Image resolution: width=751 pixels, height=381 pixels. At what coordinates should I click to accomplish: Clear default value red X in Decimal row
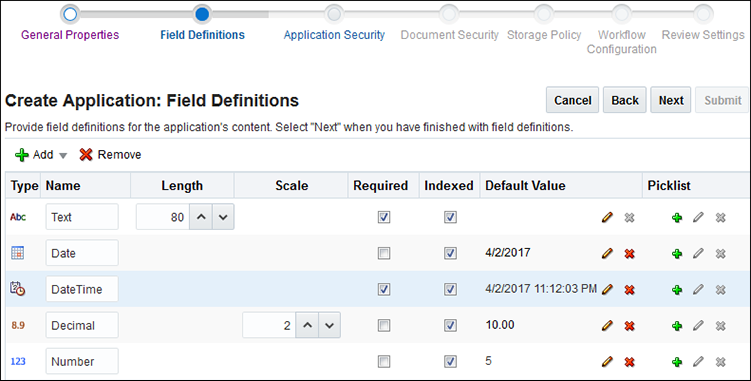click(x=629, y=326)
